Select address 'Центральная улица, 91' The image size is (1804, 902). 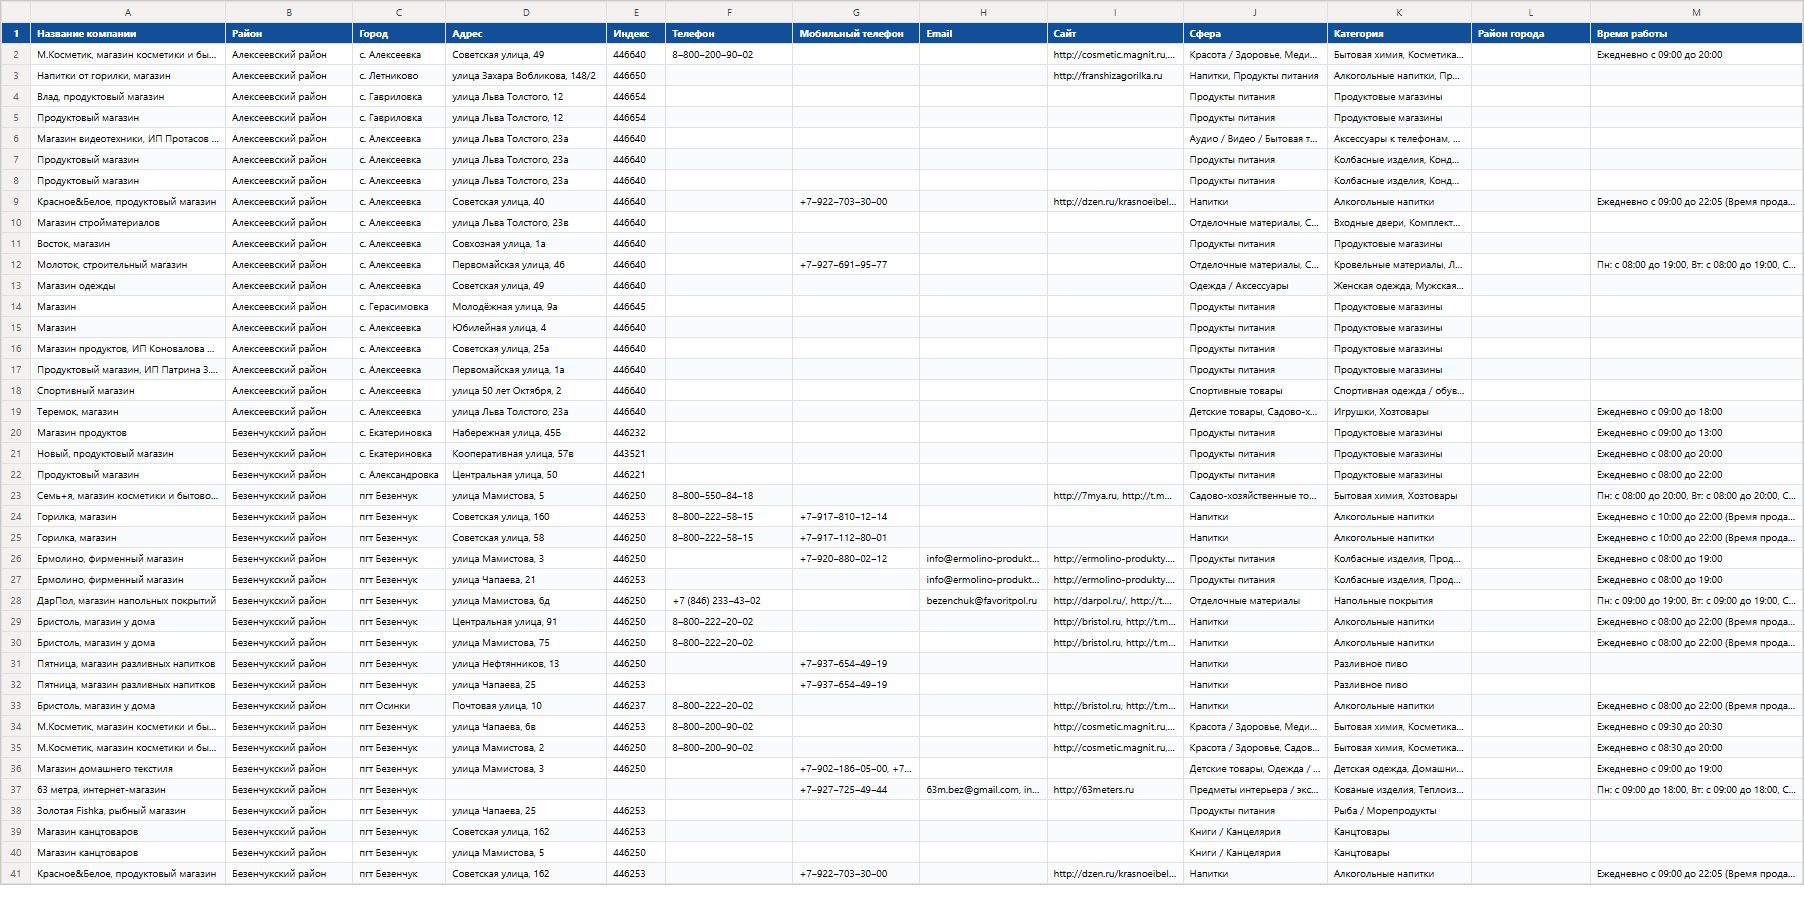pyautogui.click(x=526, y=622)
